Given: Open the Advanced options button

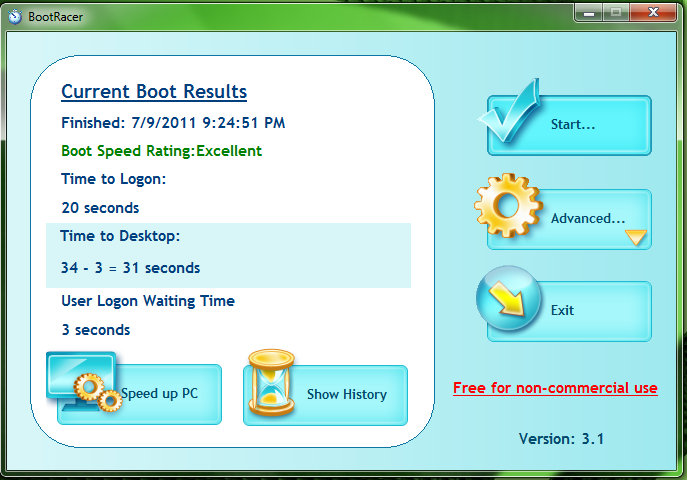Looking at the screenshot, I should pyautogui.click(x=569, y=219).
